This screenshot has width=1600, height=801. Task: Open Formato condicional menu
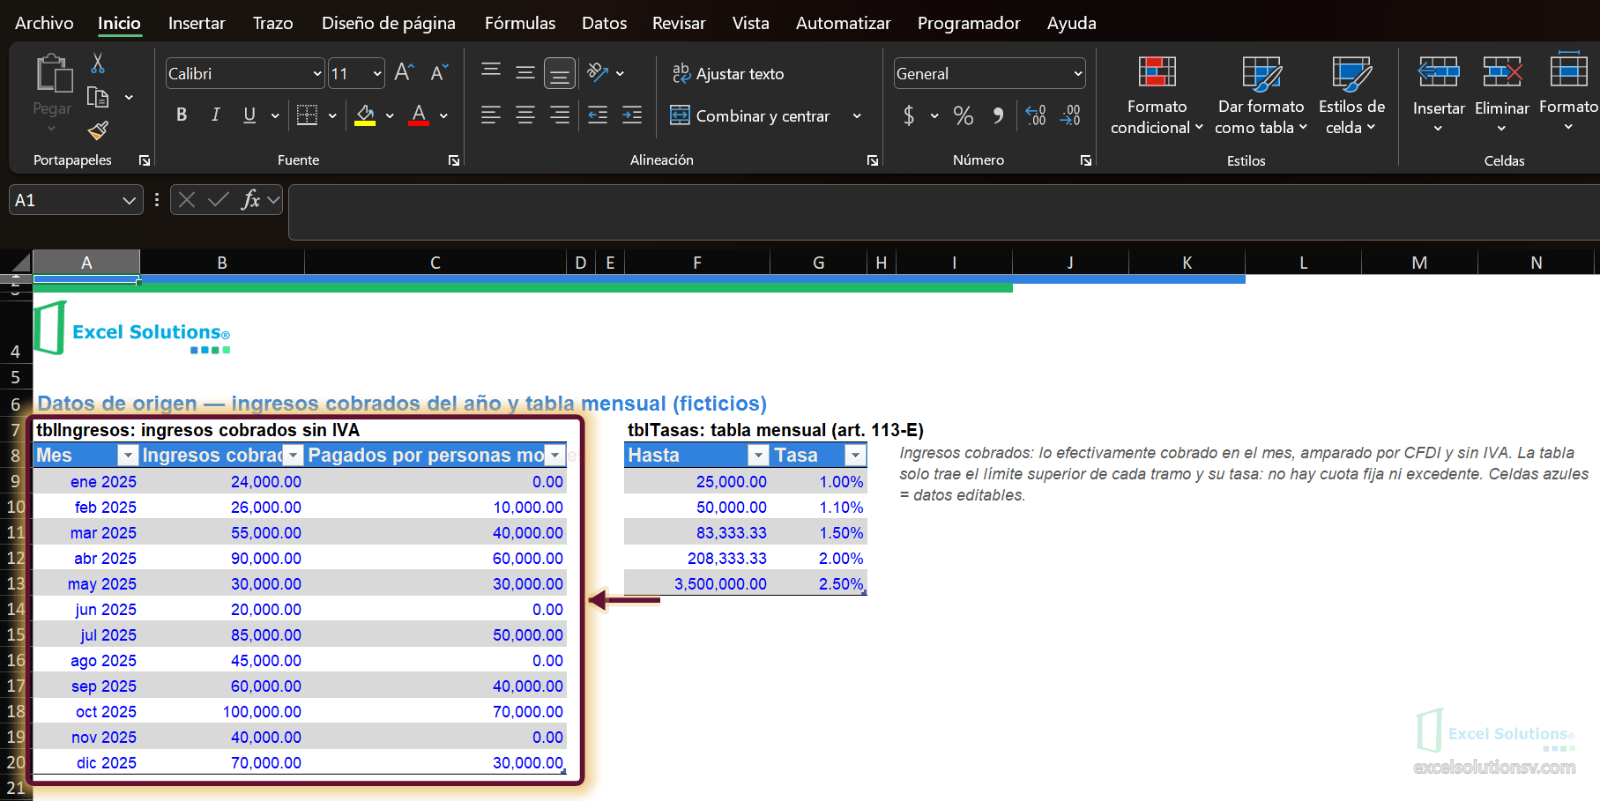point(1157,95)
